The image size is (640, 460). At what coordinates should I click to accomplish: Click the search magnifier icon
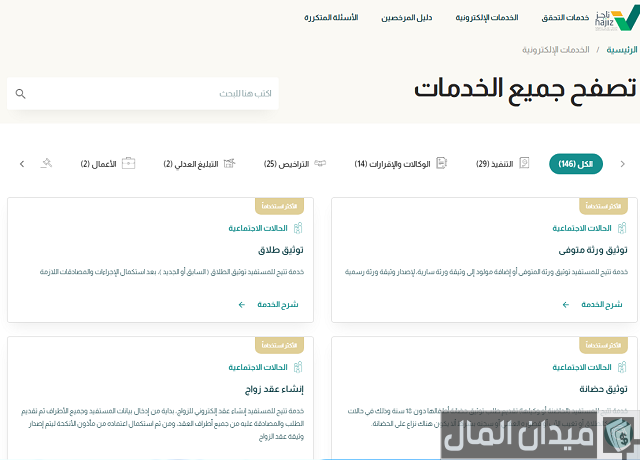click(20, 94)
